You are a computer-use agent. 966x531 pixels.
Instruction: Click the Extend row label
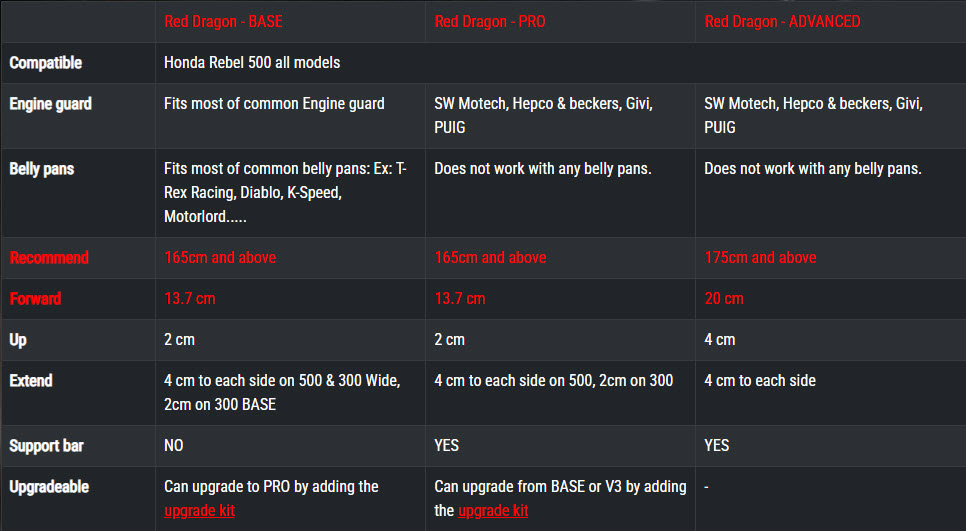(x=31, y=381)
